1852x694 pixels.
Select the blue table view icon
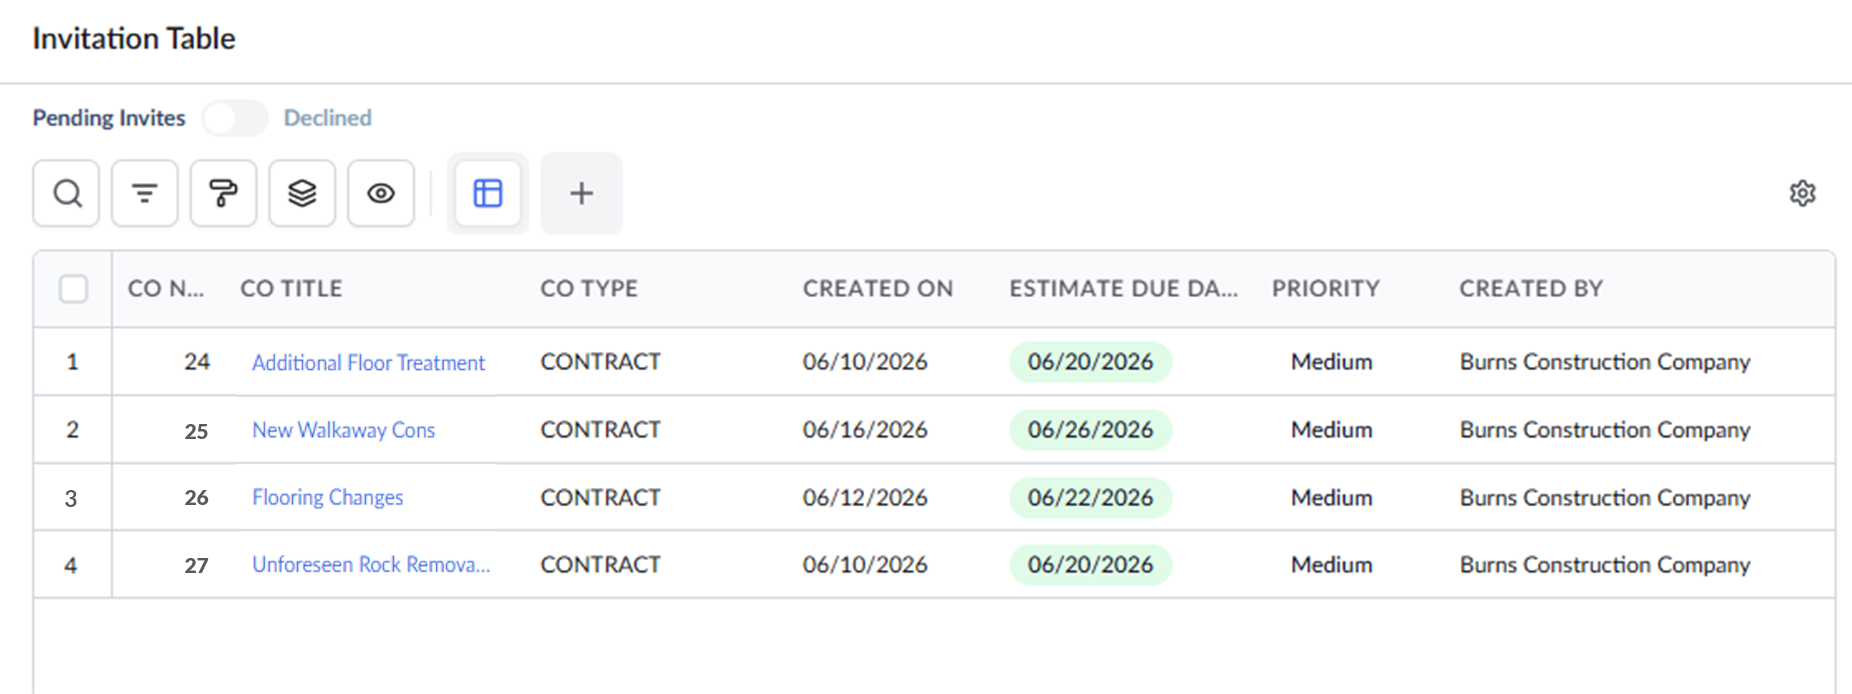(x=488, y=193)
